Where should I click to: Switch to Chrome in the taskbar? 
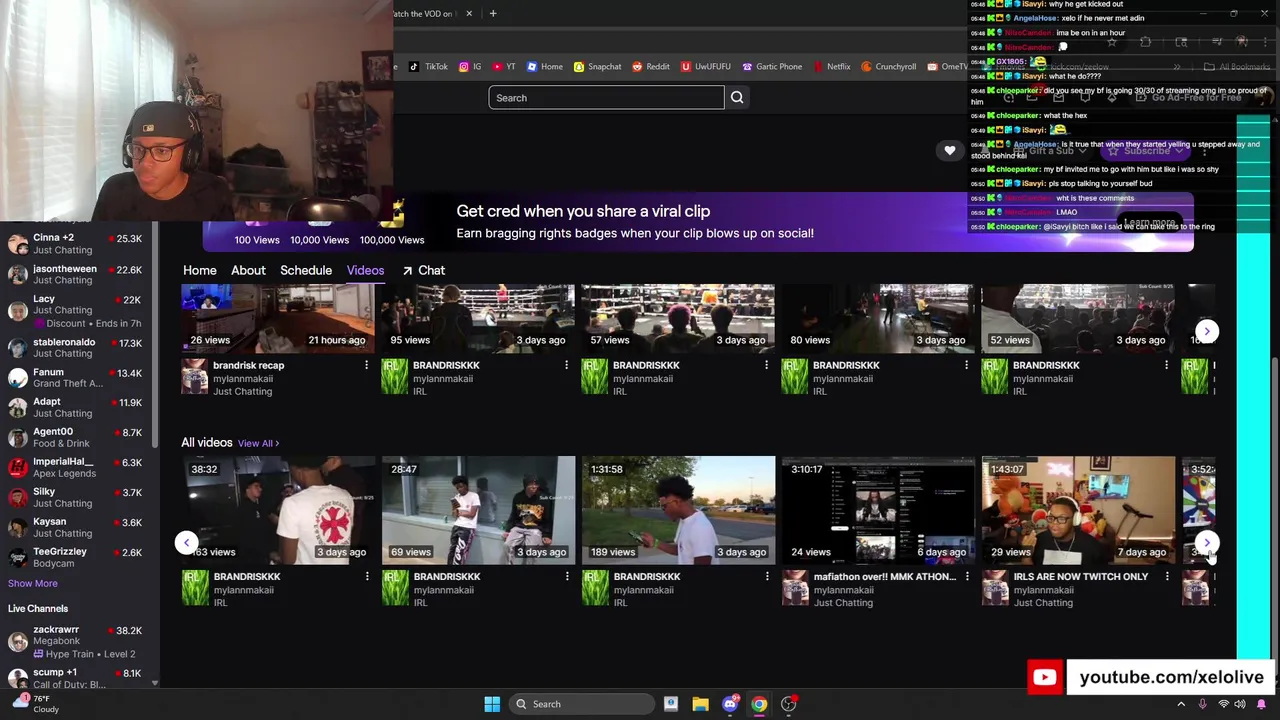(759, 704)
